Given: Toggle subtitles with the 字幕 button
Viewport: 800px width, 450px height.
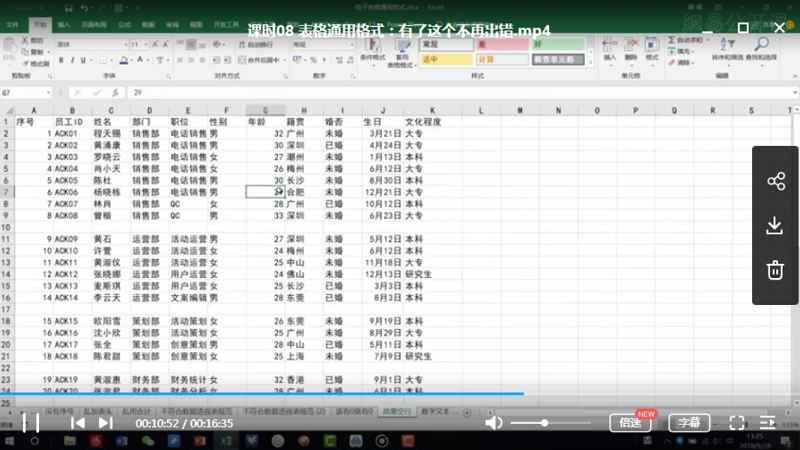Looking at the screenshot, I should click(689, 422).
